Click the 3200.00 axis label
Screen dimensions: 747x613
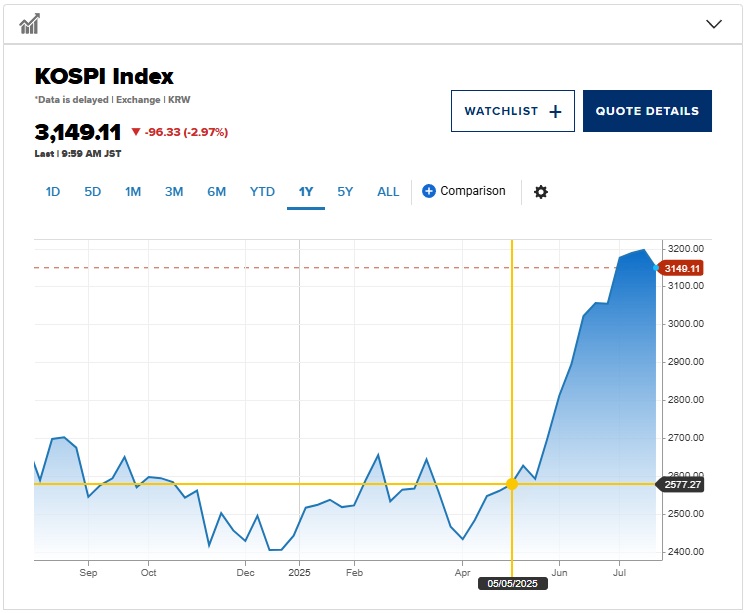click(x=686, y=249)
